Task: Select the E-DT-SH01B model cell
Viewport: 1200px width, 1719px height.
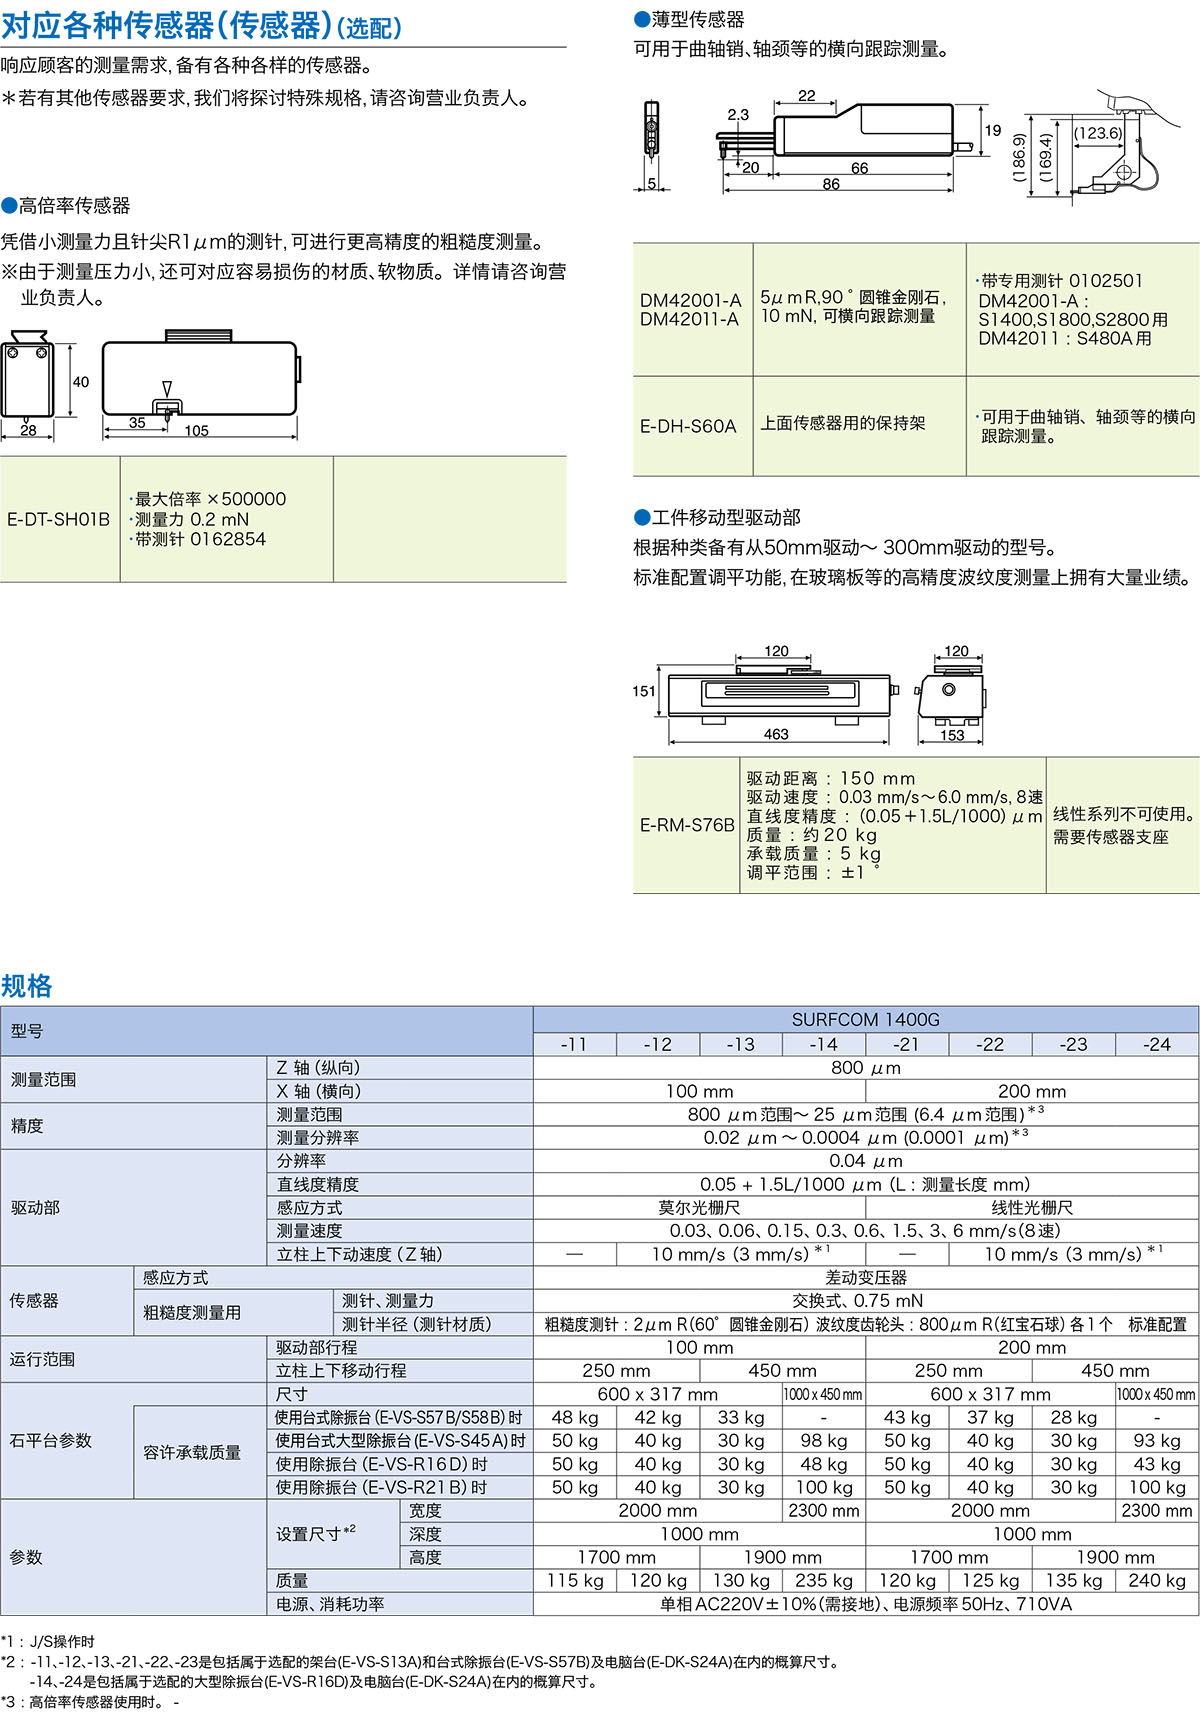Action: coord(59,520)
